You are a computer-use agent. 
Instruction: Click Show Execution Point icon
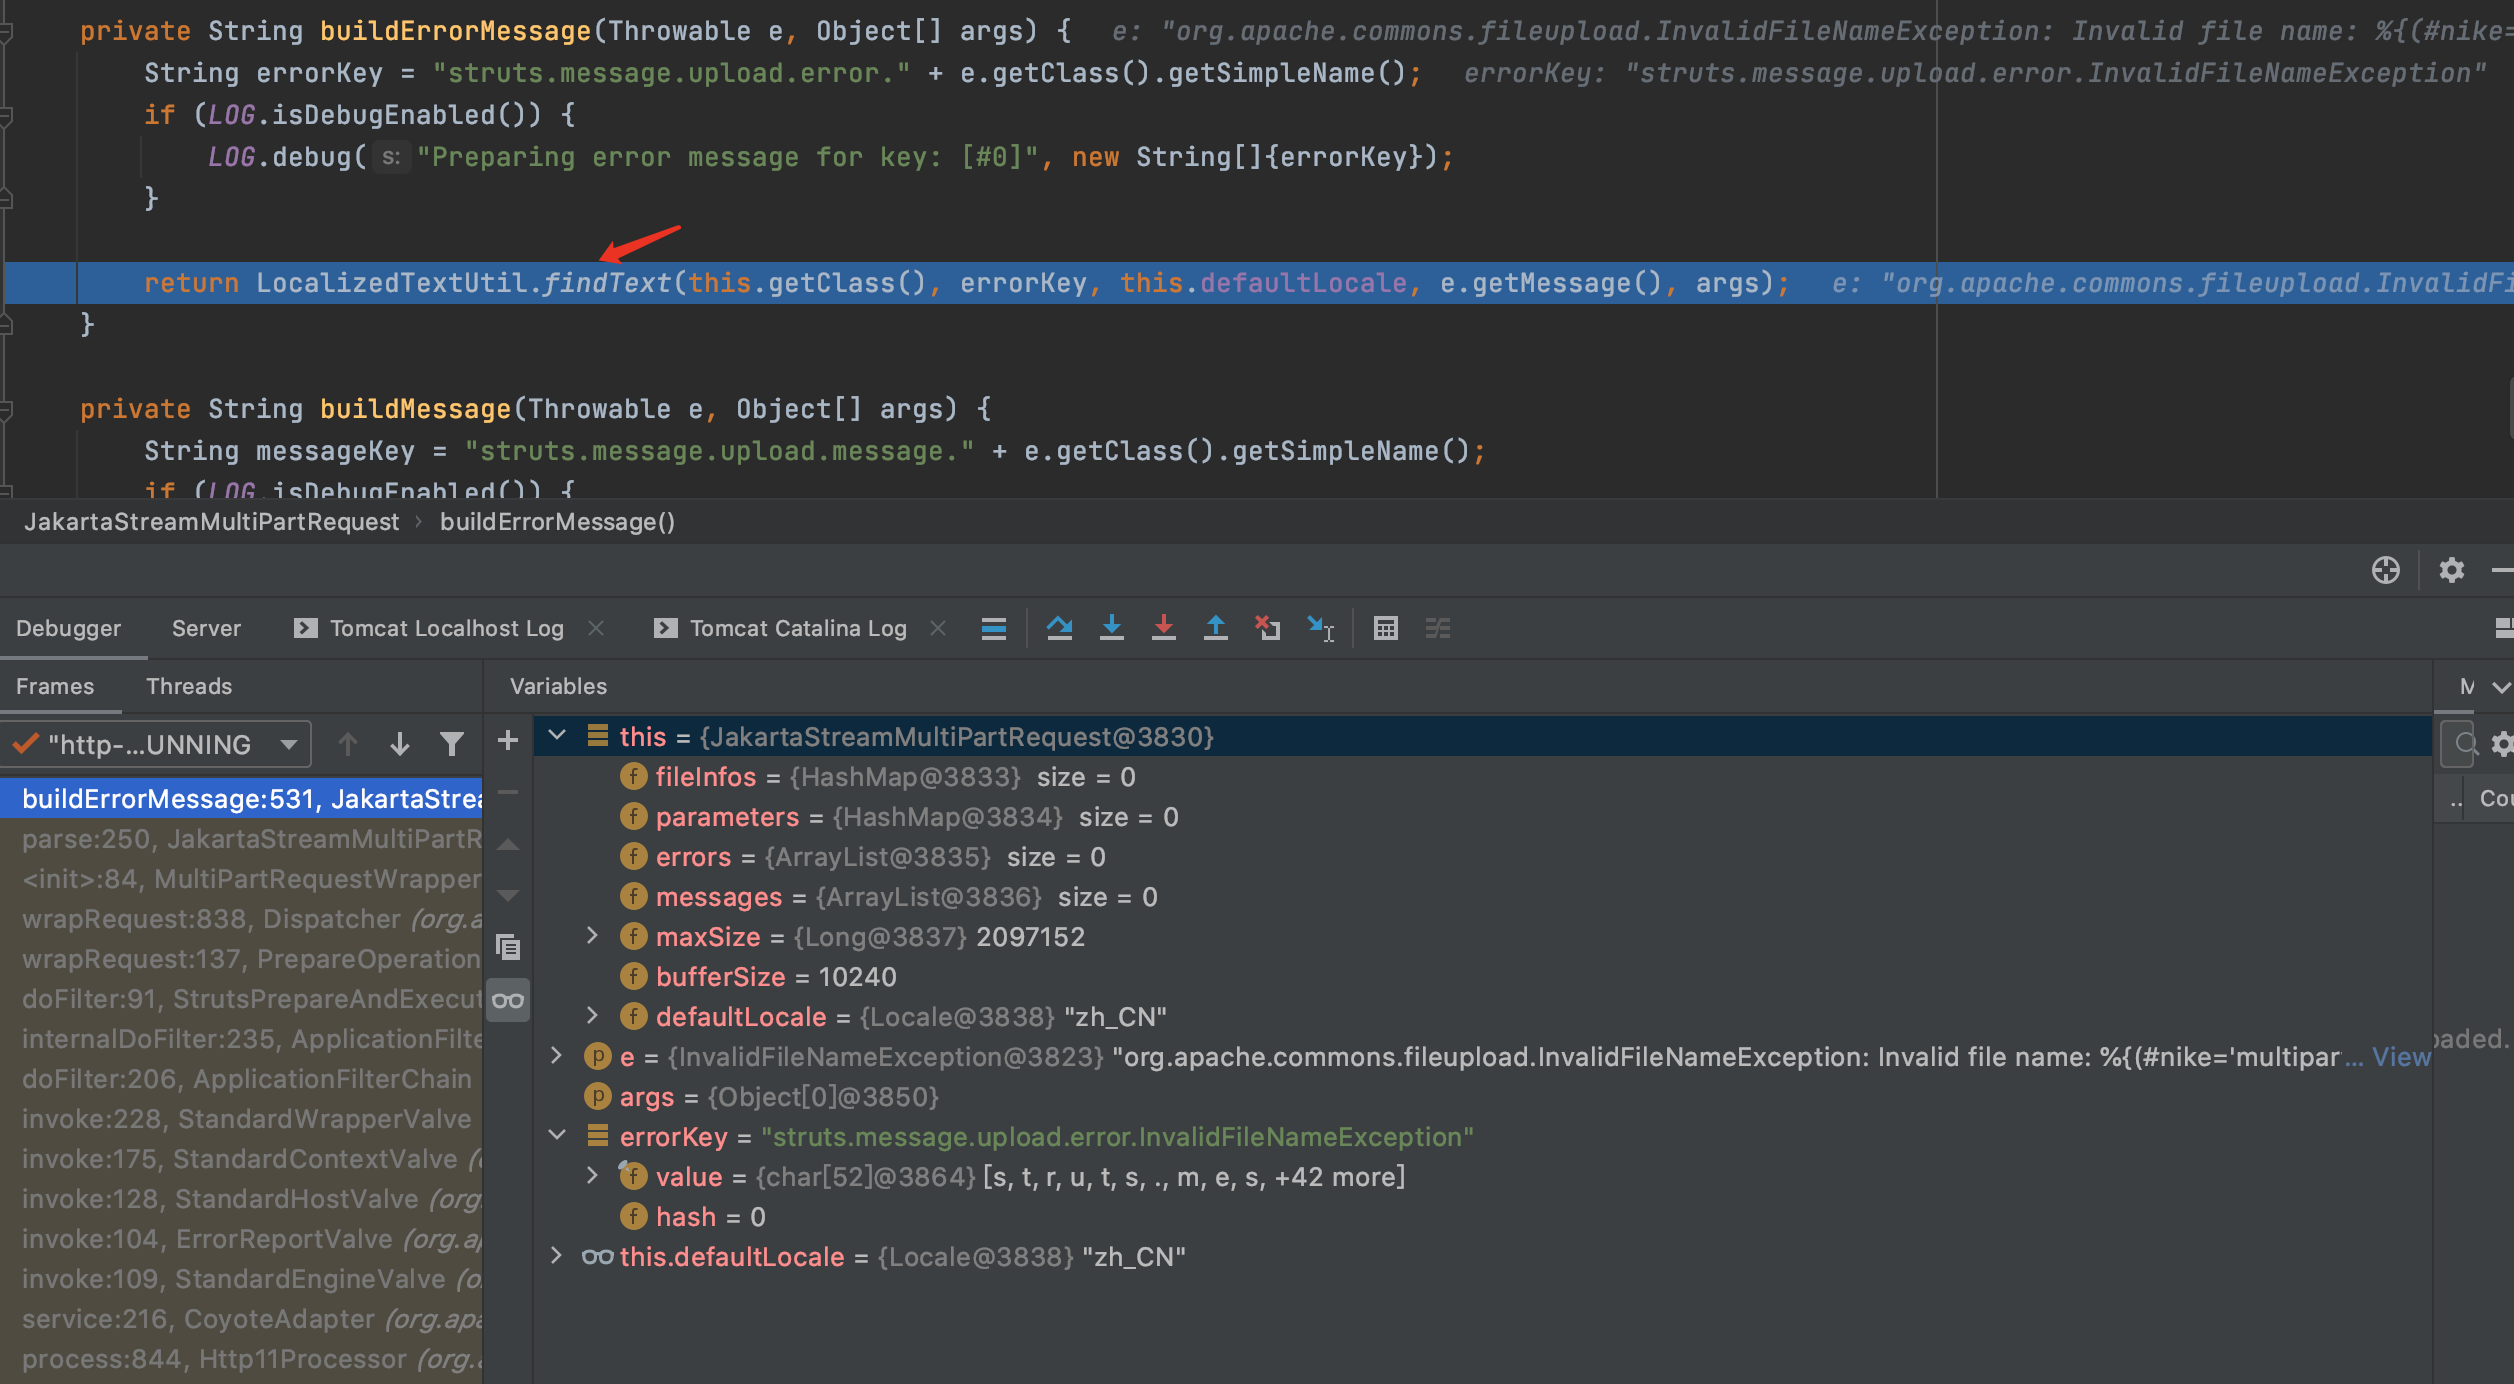coord(993,628)
